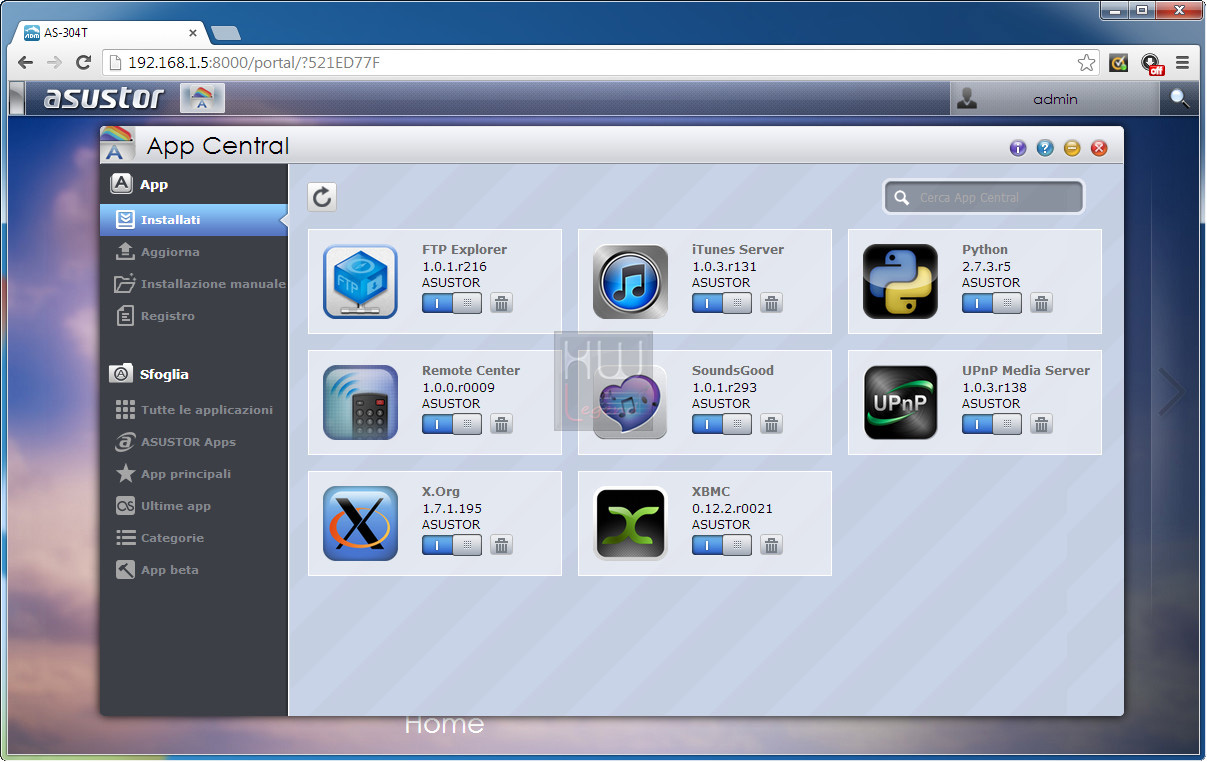
Task: Toggle Python on/off switch
Action: [x=992, y=303]
